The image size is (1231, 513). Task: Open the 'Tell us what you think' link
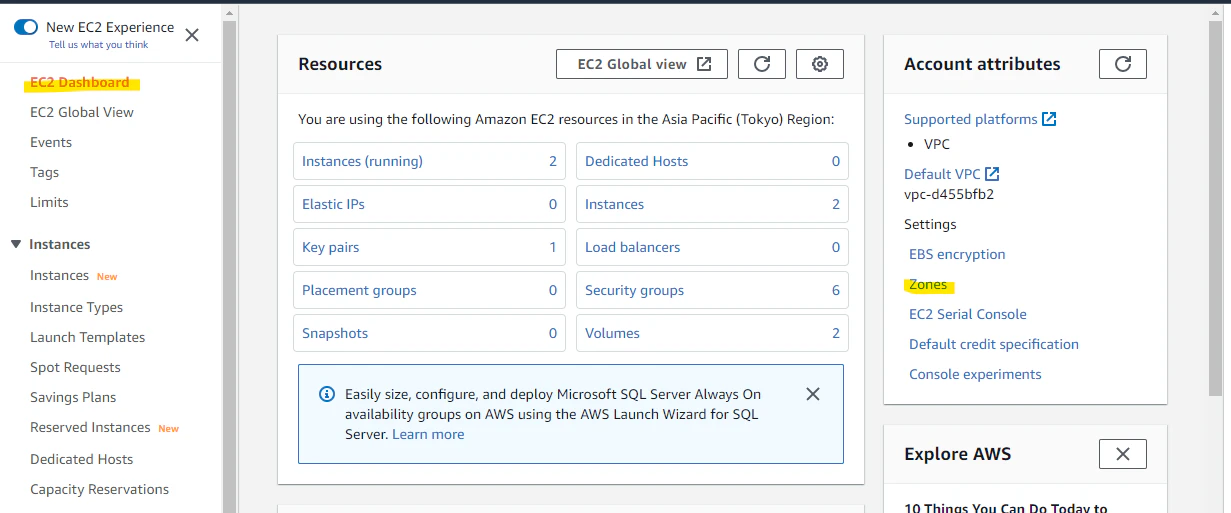[98, 45]
